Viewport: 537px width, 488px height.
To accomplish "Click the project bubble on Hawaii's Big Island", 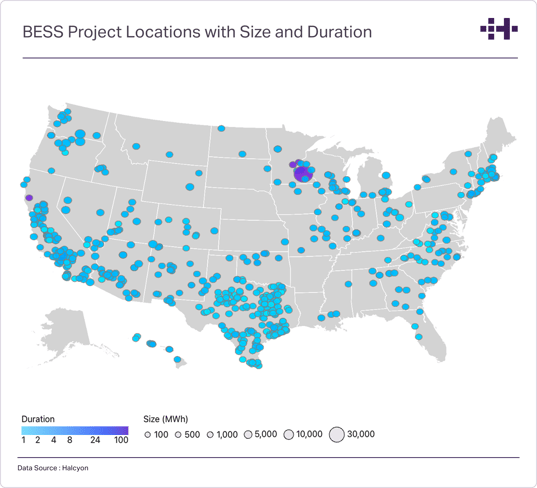I will click(x=177, y=359).
